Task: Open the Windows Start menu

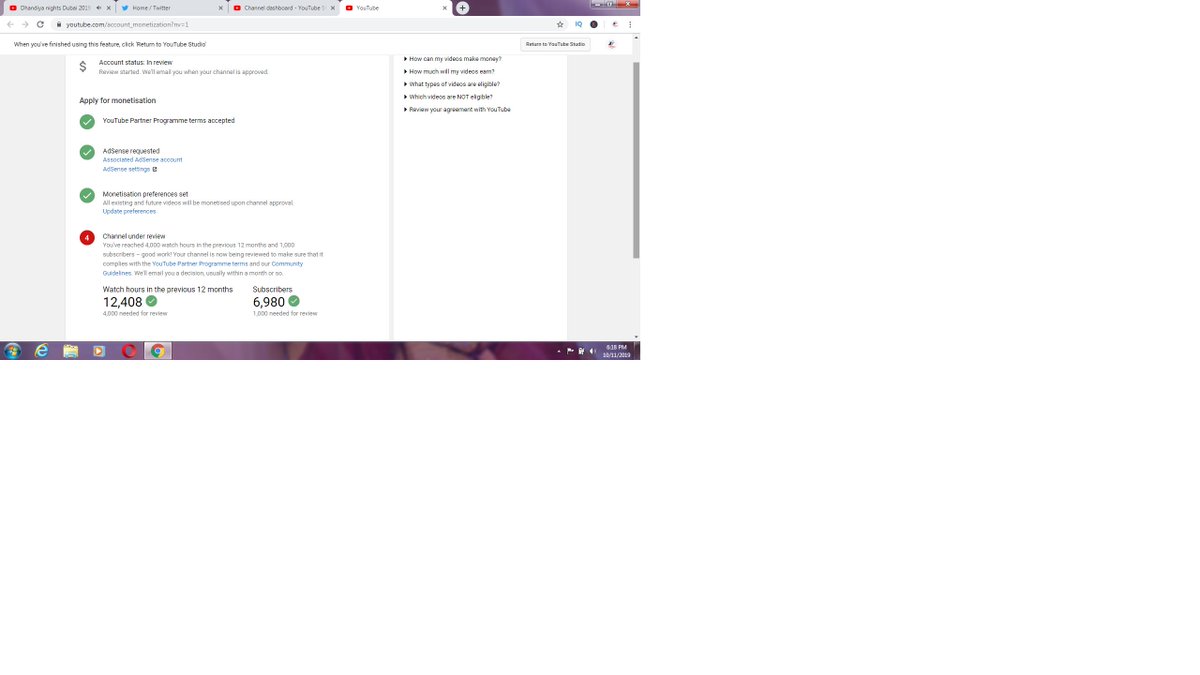Action: coord(12,351)
